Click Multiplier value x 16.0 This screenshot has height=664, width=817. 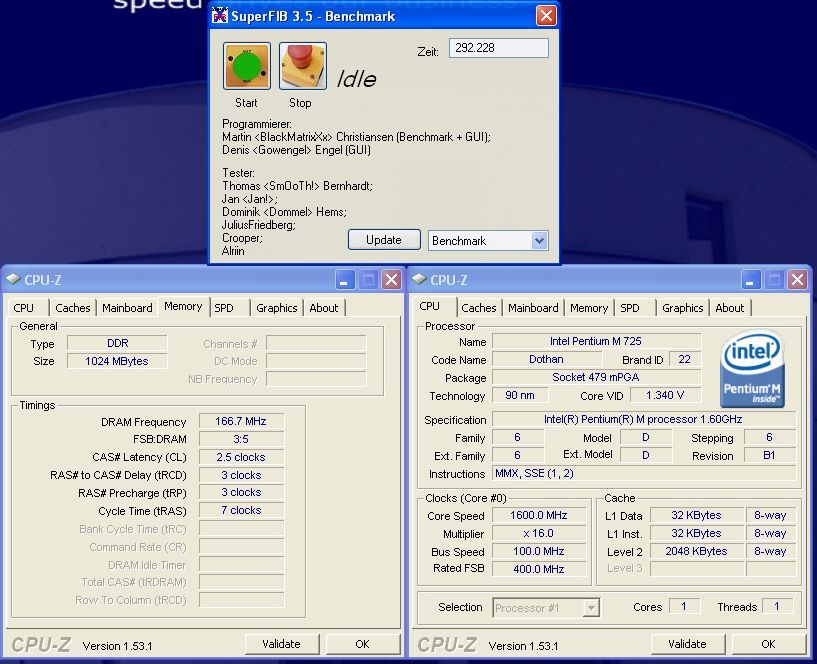point(539,533)
